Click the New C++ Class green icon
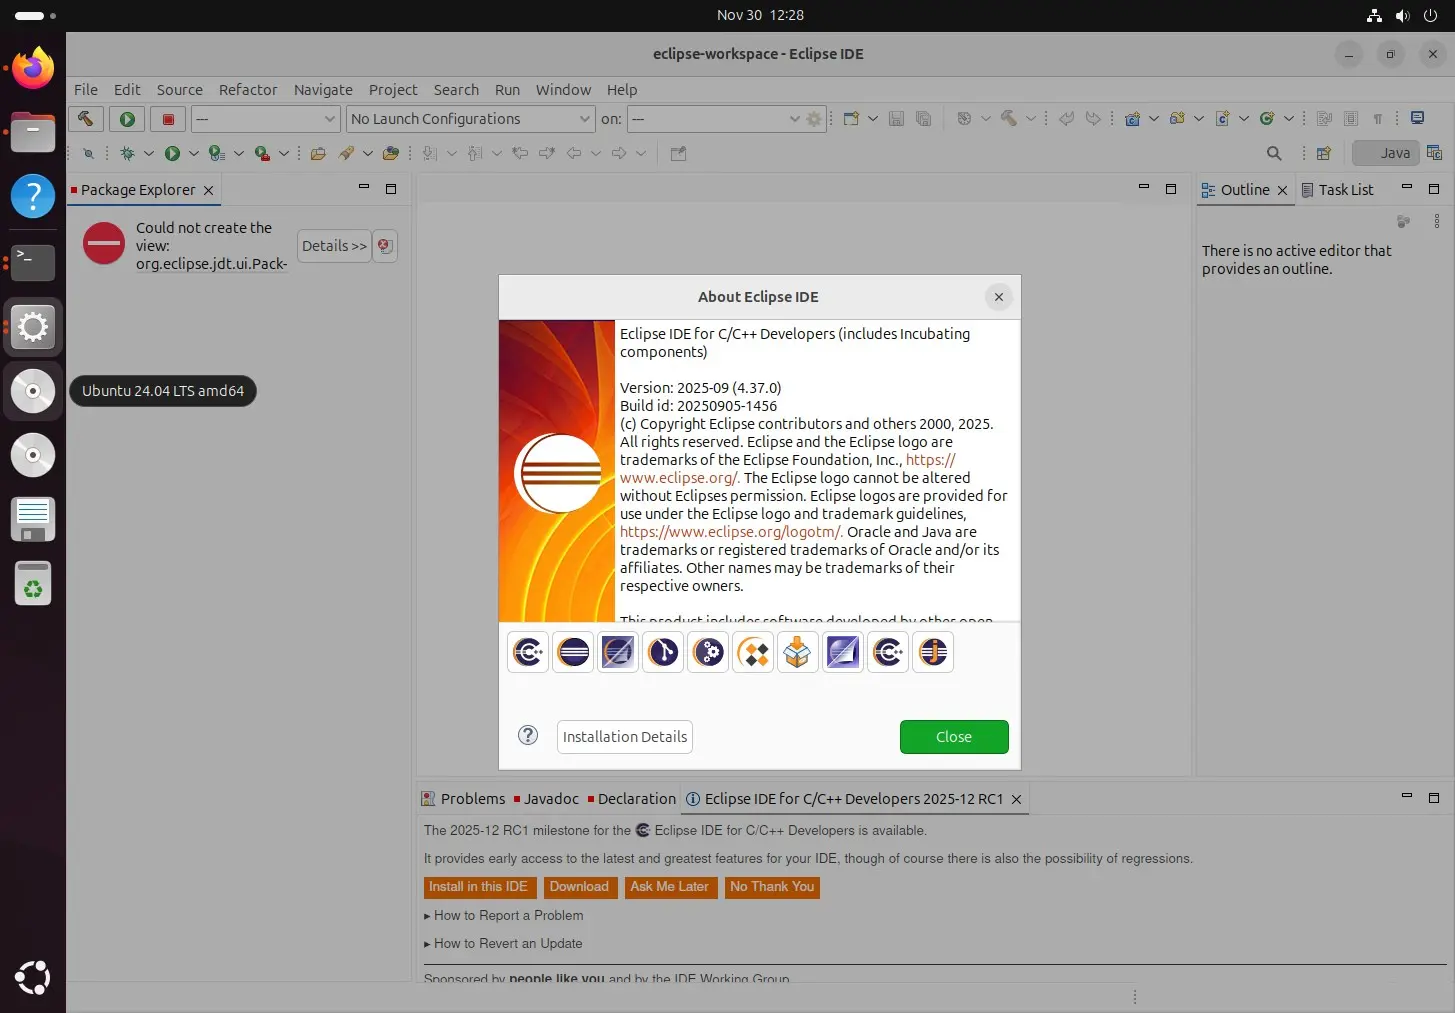 [1267, 118]
